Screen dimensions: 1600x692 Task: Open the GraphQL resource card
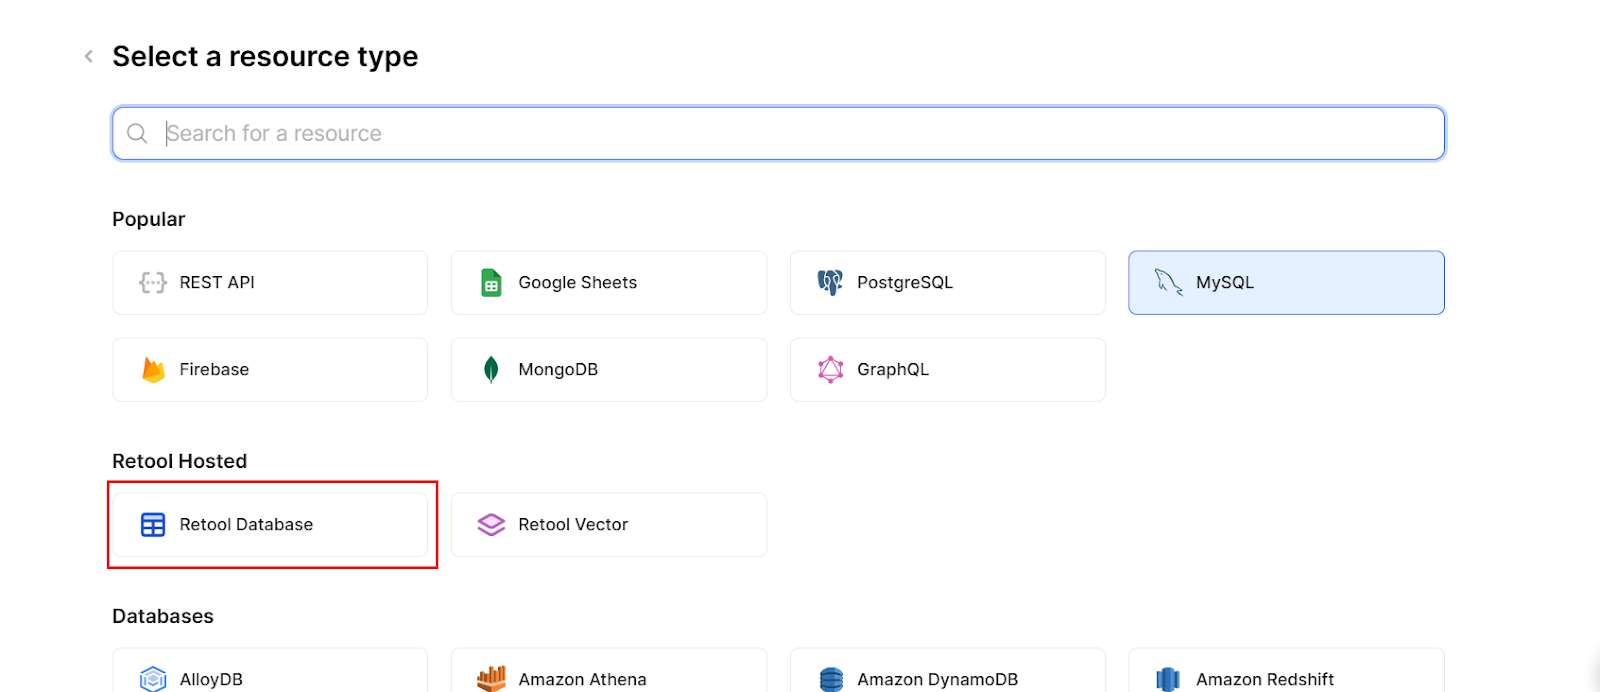948,370
